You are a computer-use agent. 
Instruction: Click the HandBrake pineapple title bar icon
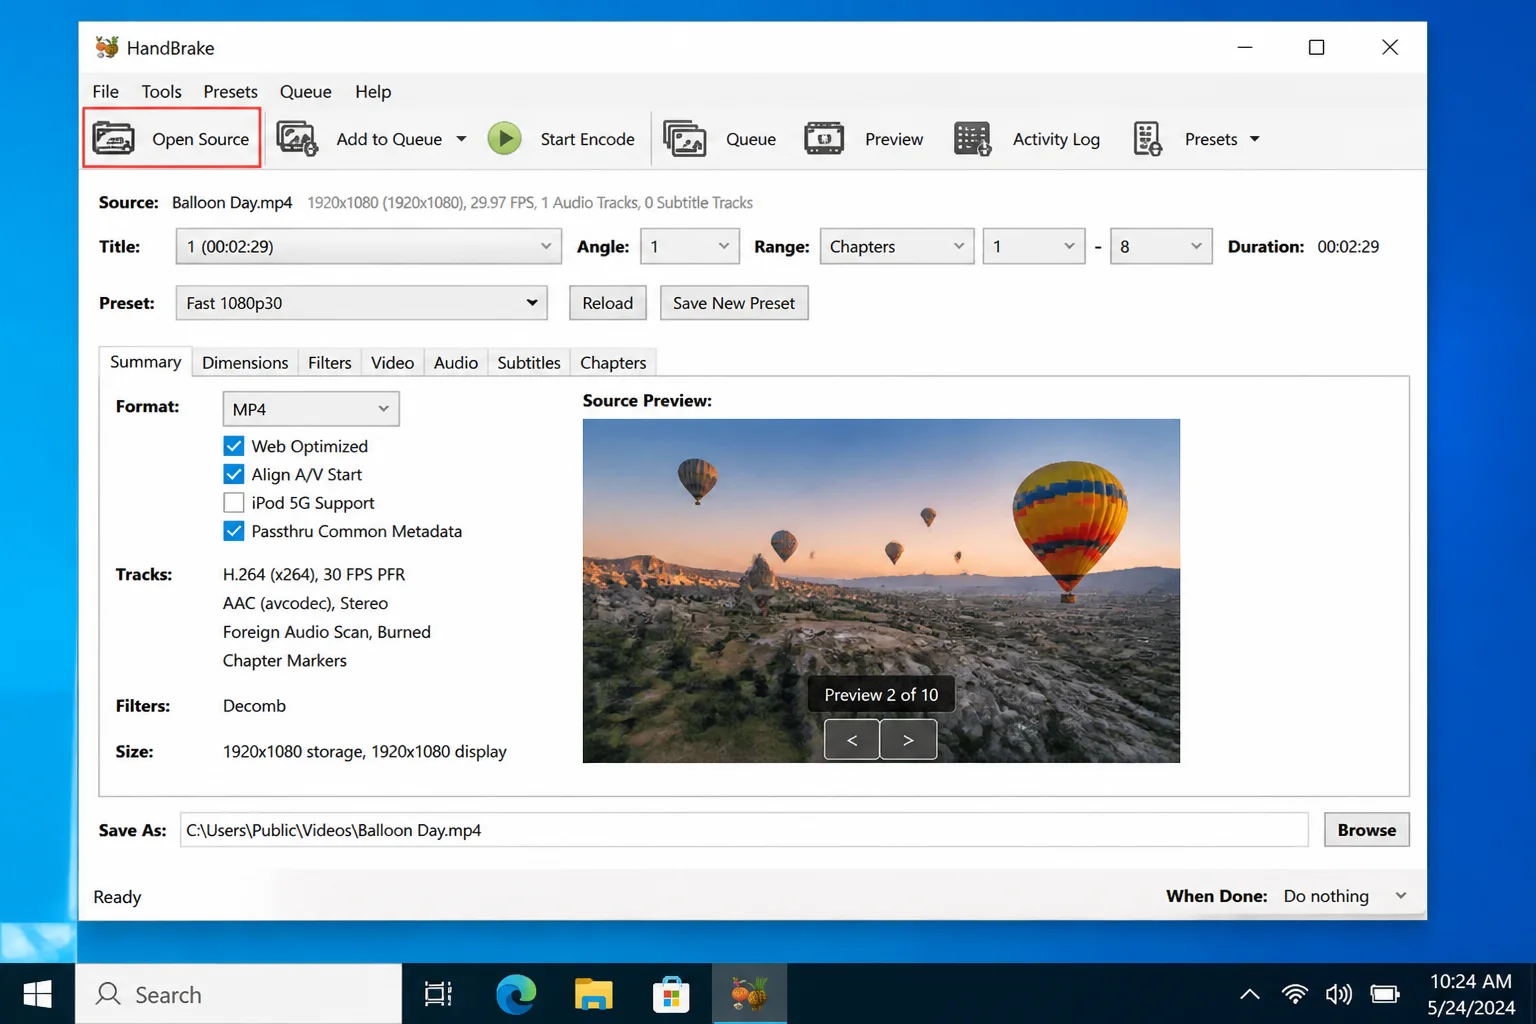(107, 47)
